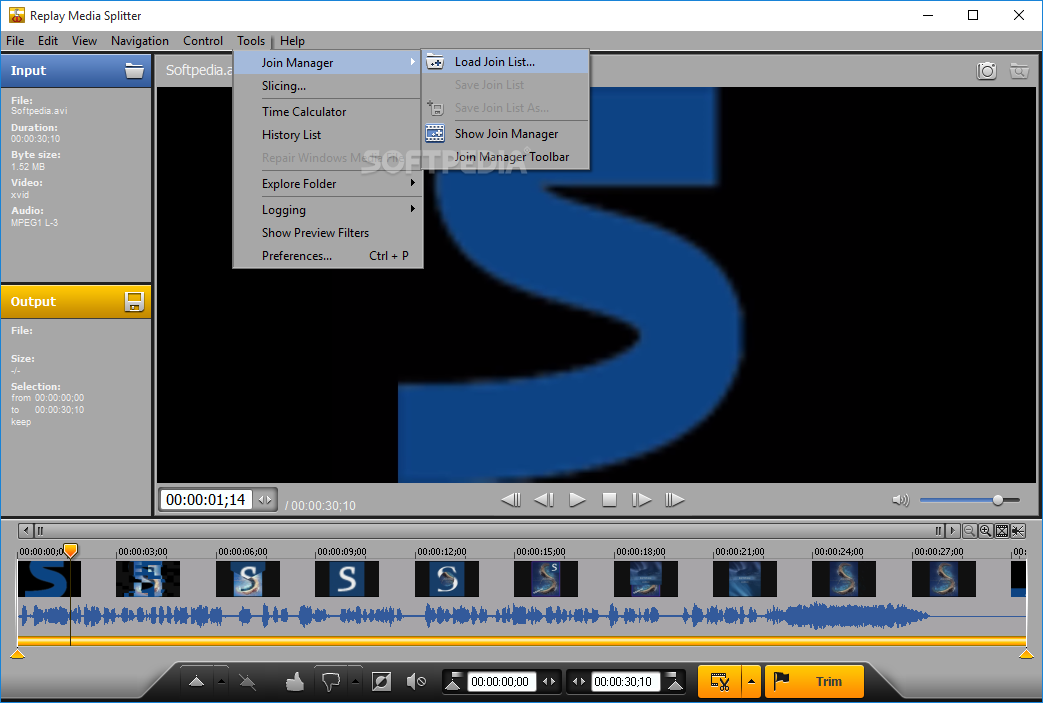This screenshot has width=1043, height=703.
Task: Click the thumbnail at 00:00:09;00
Action: [347, 579]
